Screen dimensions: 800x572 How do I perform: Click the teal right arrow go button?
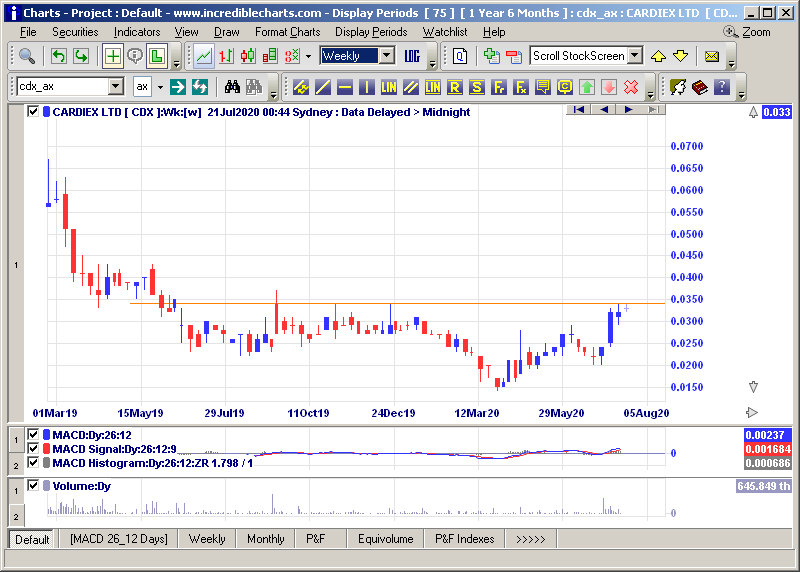click(178, 87)
